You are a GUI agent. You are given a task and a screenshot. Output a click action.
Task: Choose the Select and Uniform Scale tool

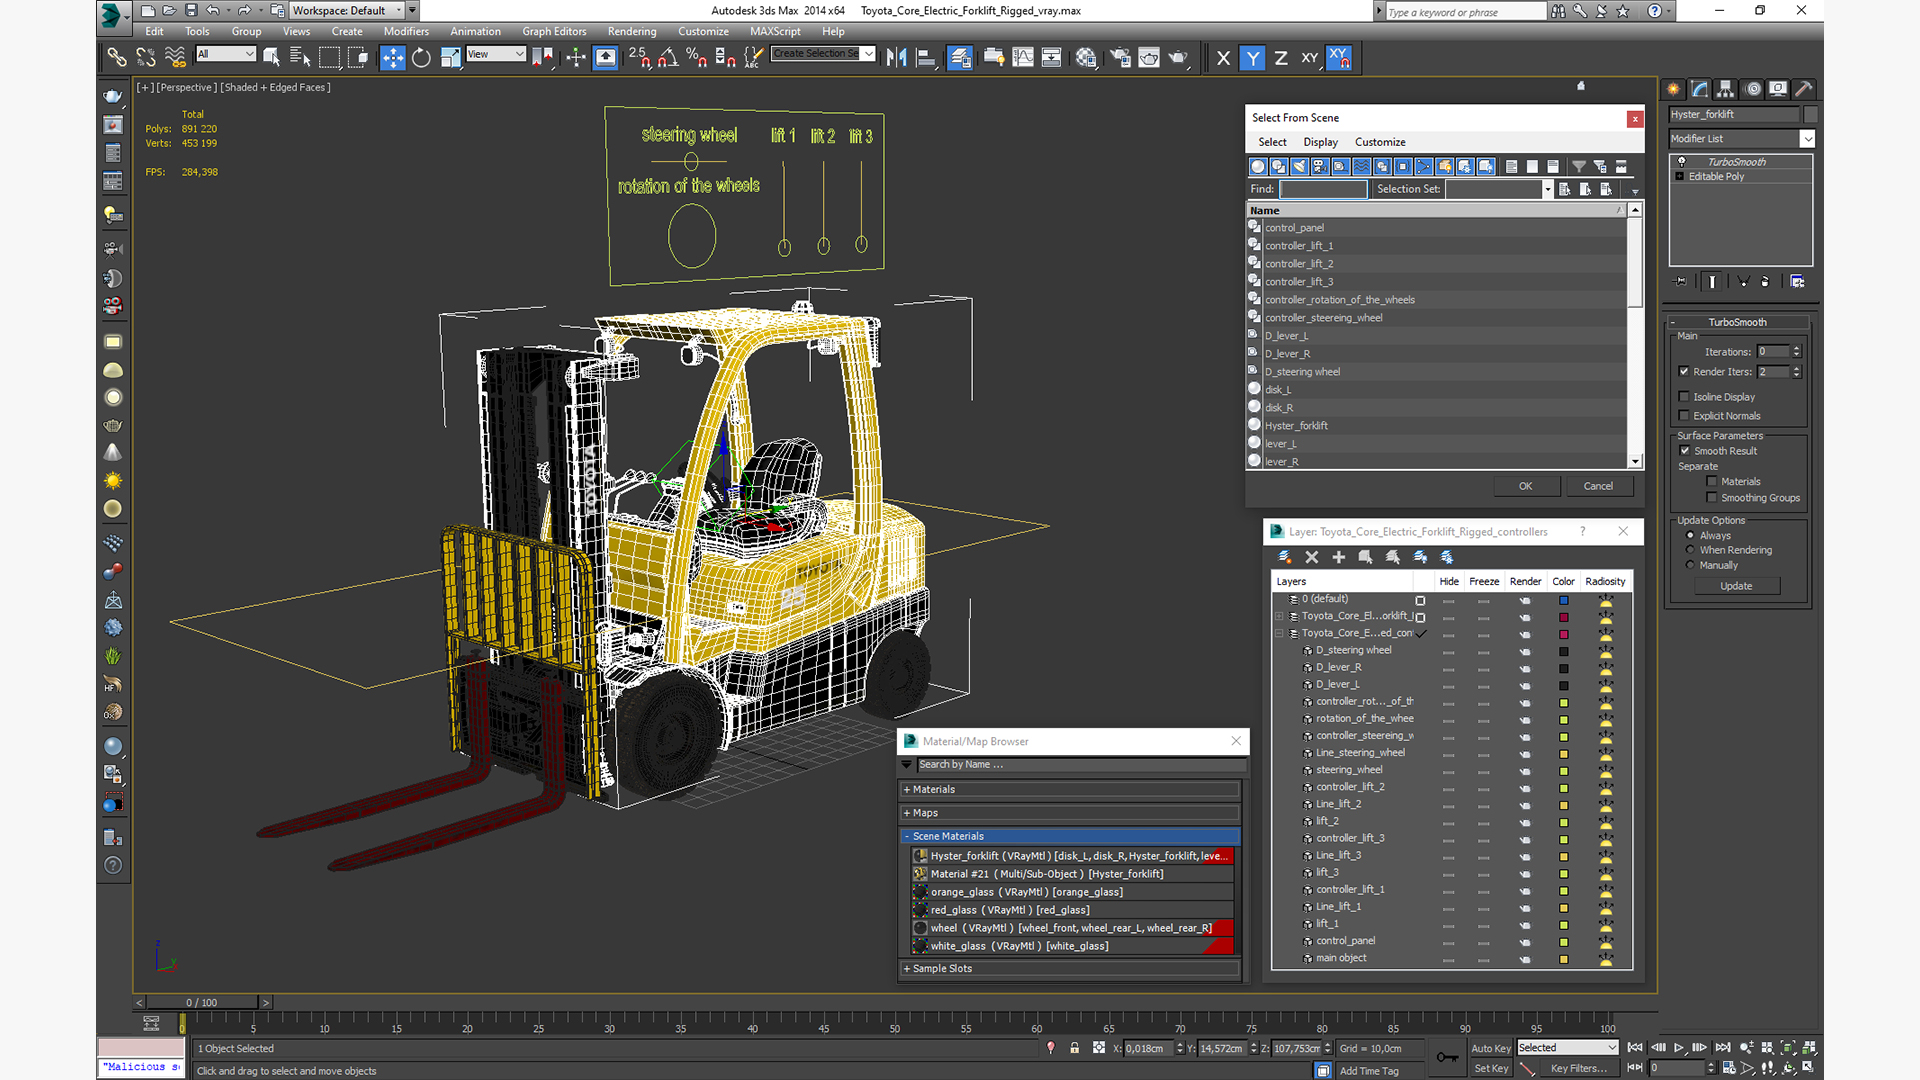(x=450, y=58)
